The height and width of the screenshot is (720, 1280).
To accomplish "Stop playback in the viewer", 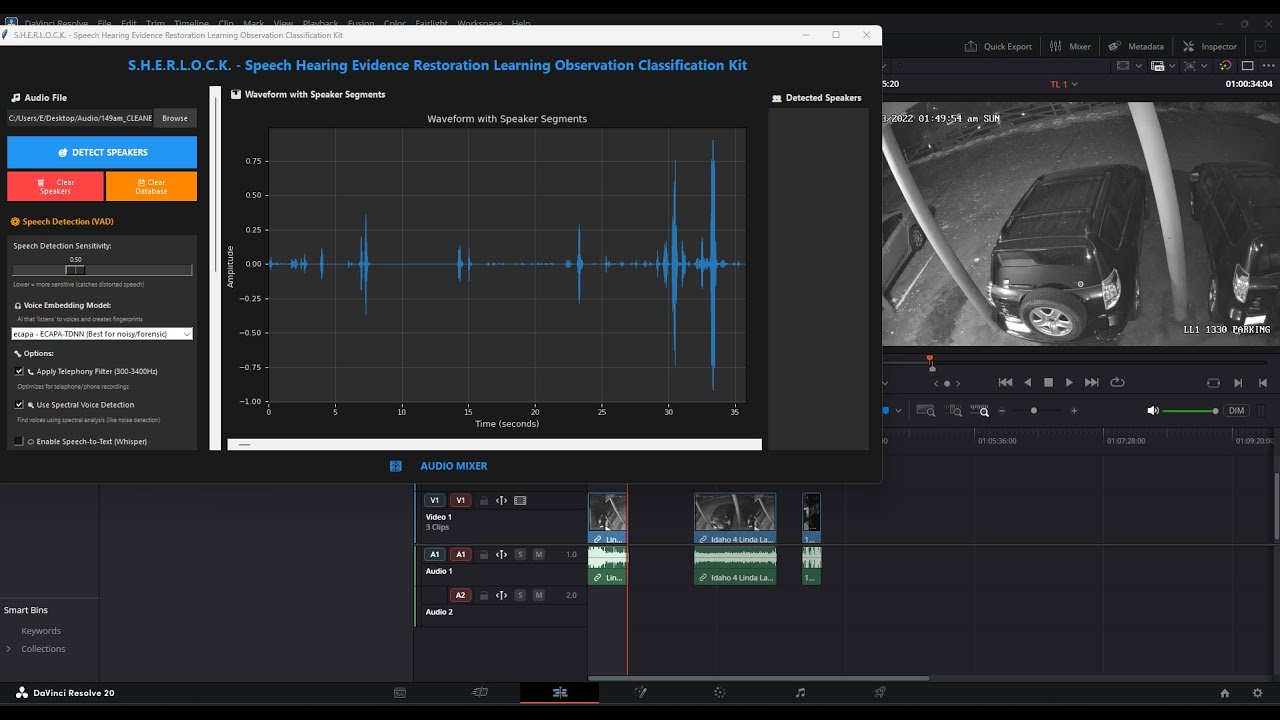I will click(x=1048, y=382).
